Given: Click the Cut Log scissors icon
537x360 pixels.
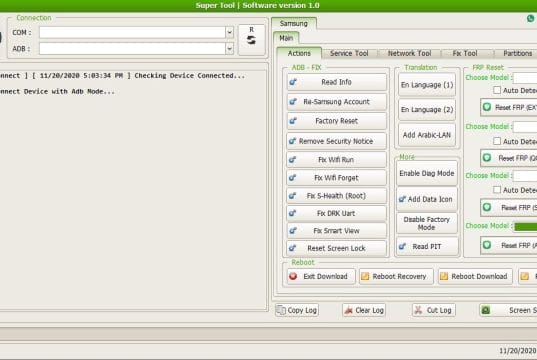Looking at the screenshot, I should point(418,310).
